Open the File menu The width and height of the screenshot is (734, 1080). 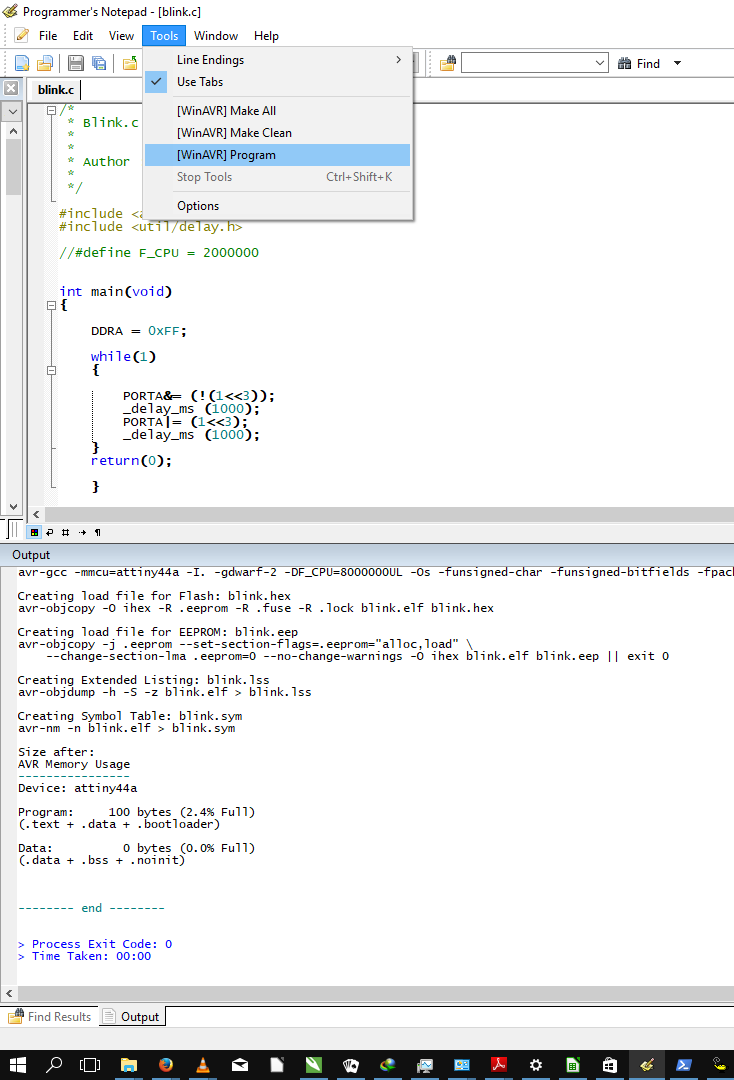click(48, 36)
